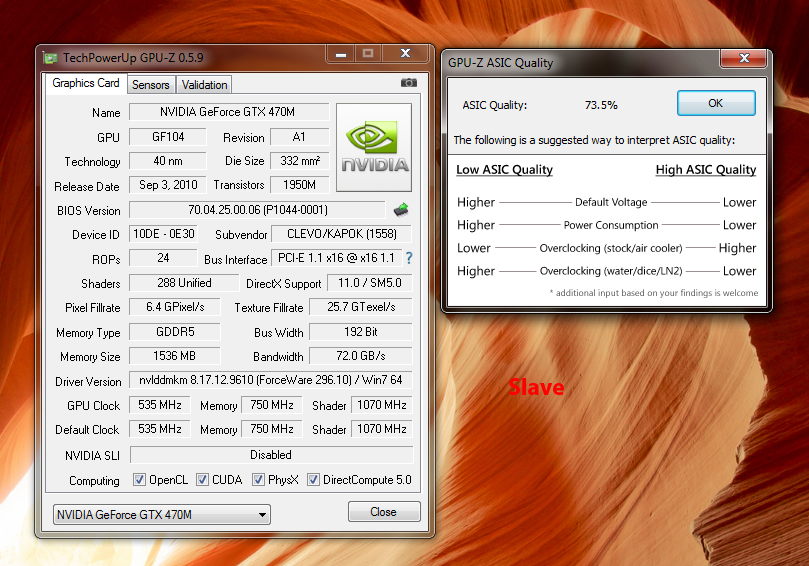The image size is (809, 566).
Task: Click Overclocking (stock/air cooler) label
Action: coord(611,248)
